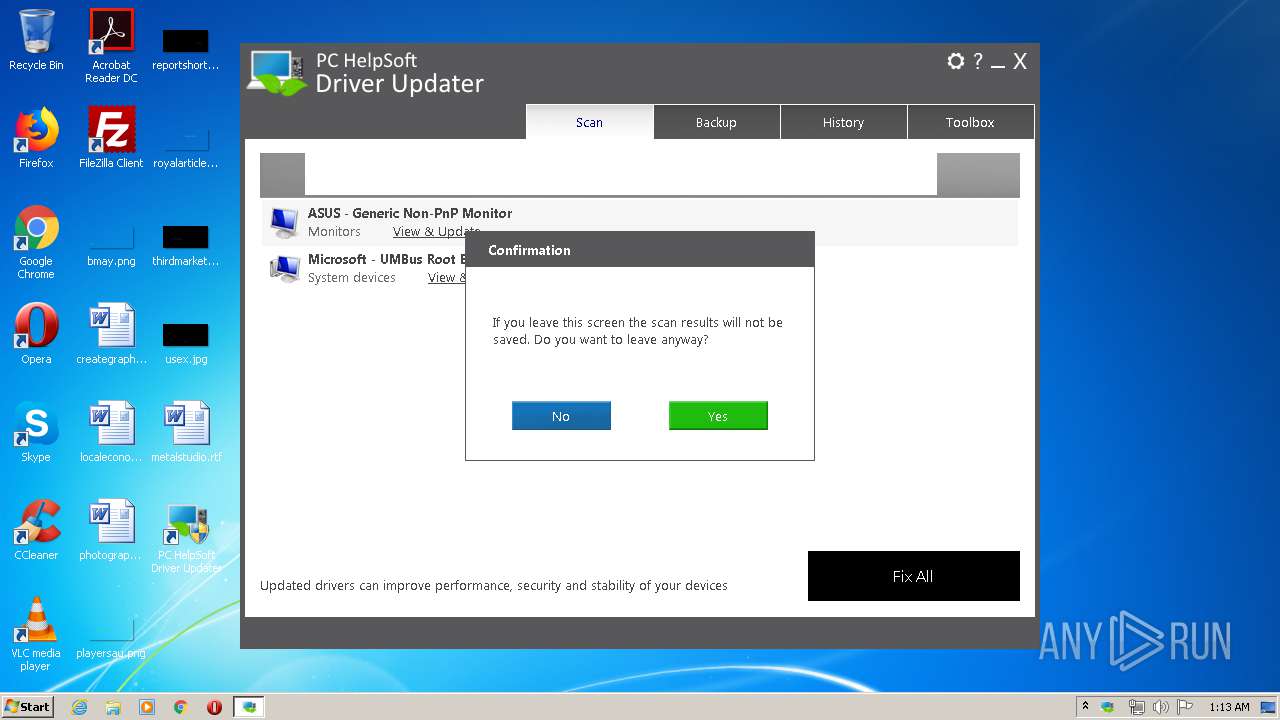Viewport: 1280px width, 720px height.
Task: Select the bmay.png desktop file
Action: tap(111, 246)
